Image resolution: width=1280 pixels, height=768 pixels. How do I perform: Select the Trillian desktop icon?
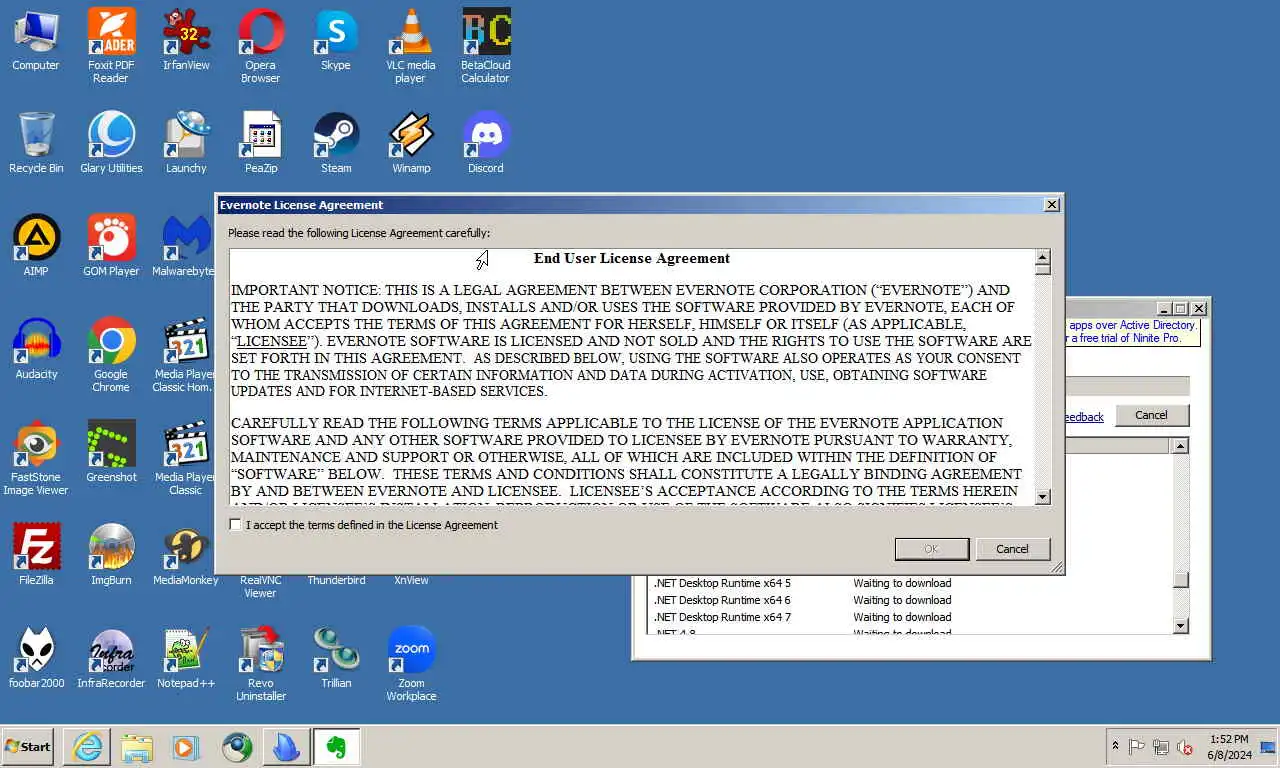coord(336,658)
